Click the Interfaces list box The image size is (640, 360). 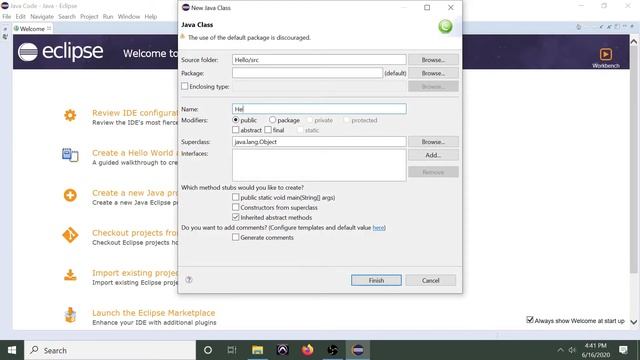click(319, 165)
